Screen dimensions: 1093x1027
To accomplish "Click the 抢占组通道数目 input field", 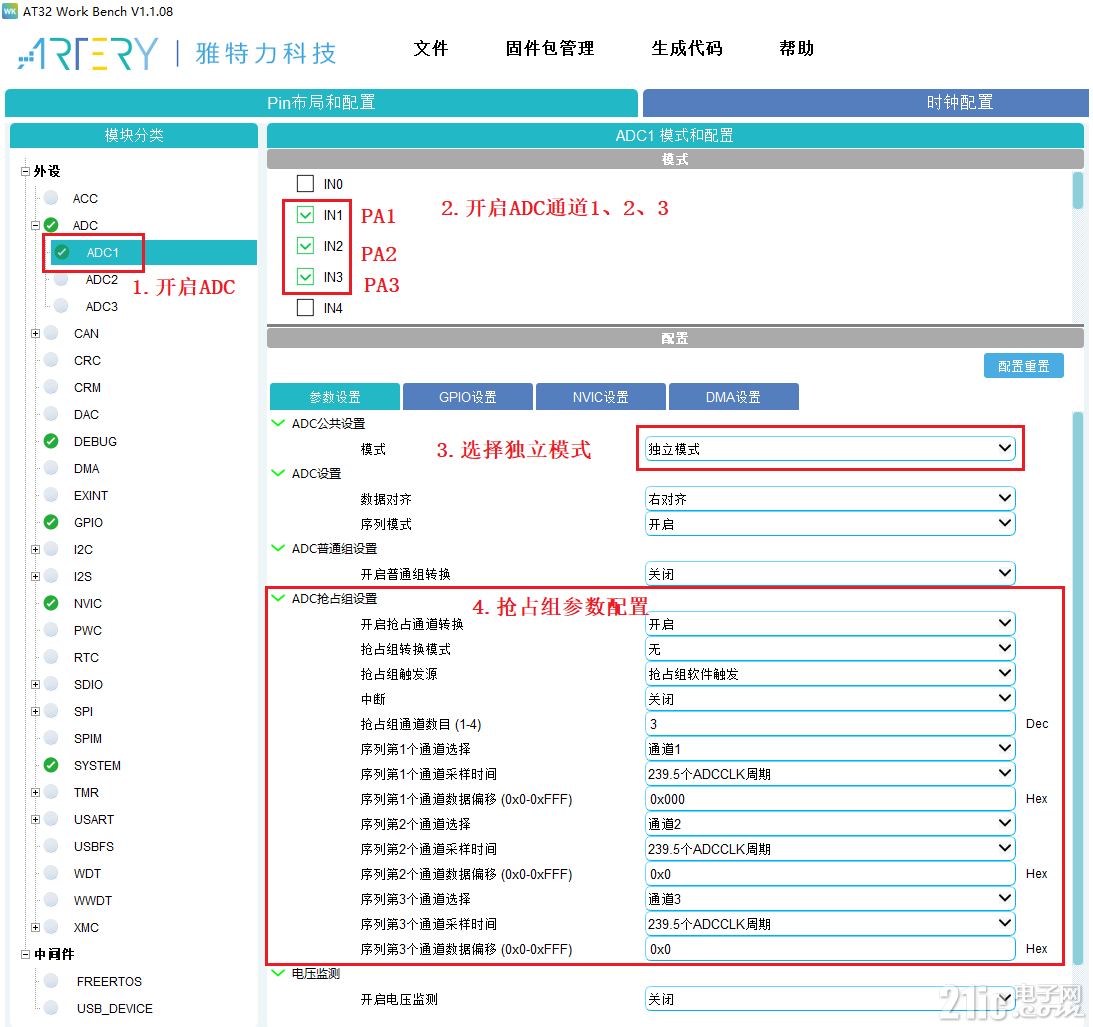I will tap(830, 724).
